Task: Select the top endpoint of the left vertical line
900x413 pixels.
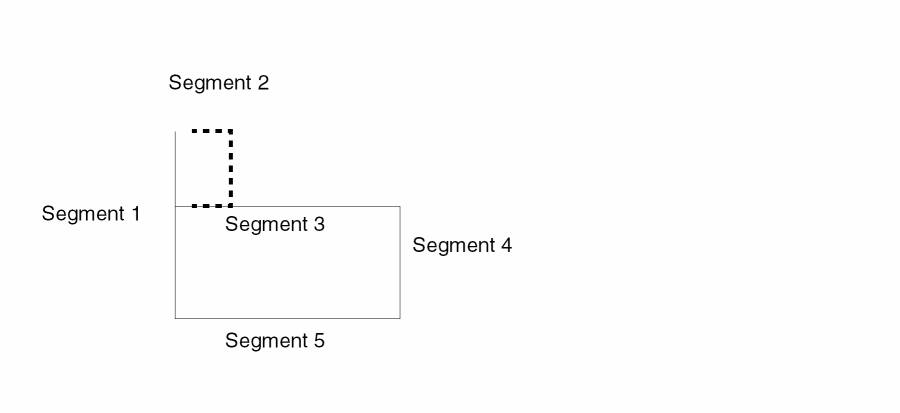Action: (x=176, y=131)
